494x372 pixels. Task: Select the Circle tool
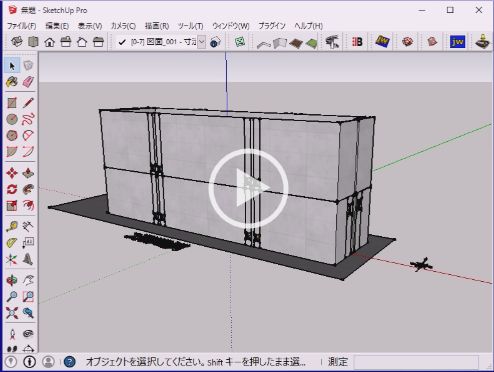coord(12,119)
